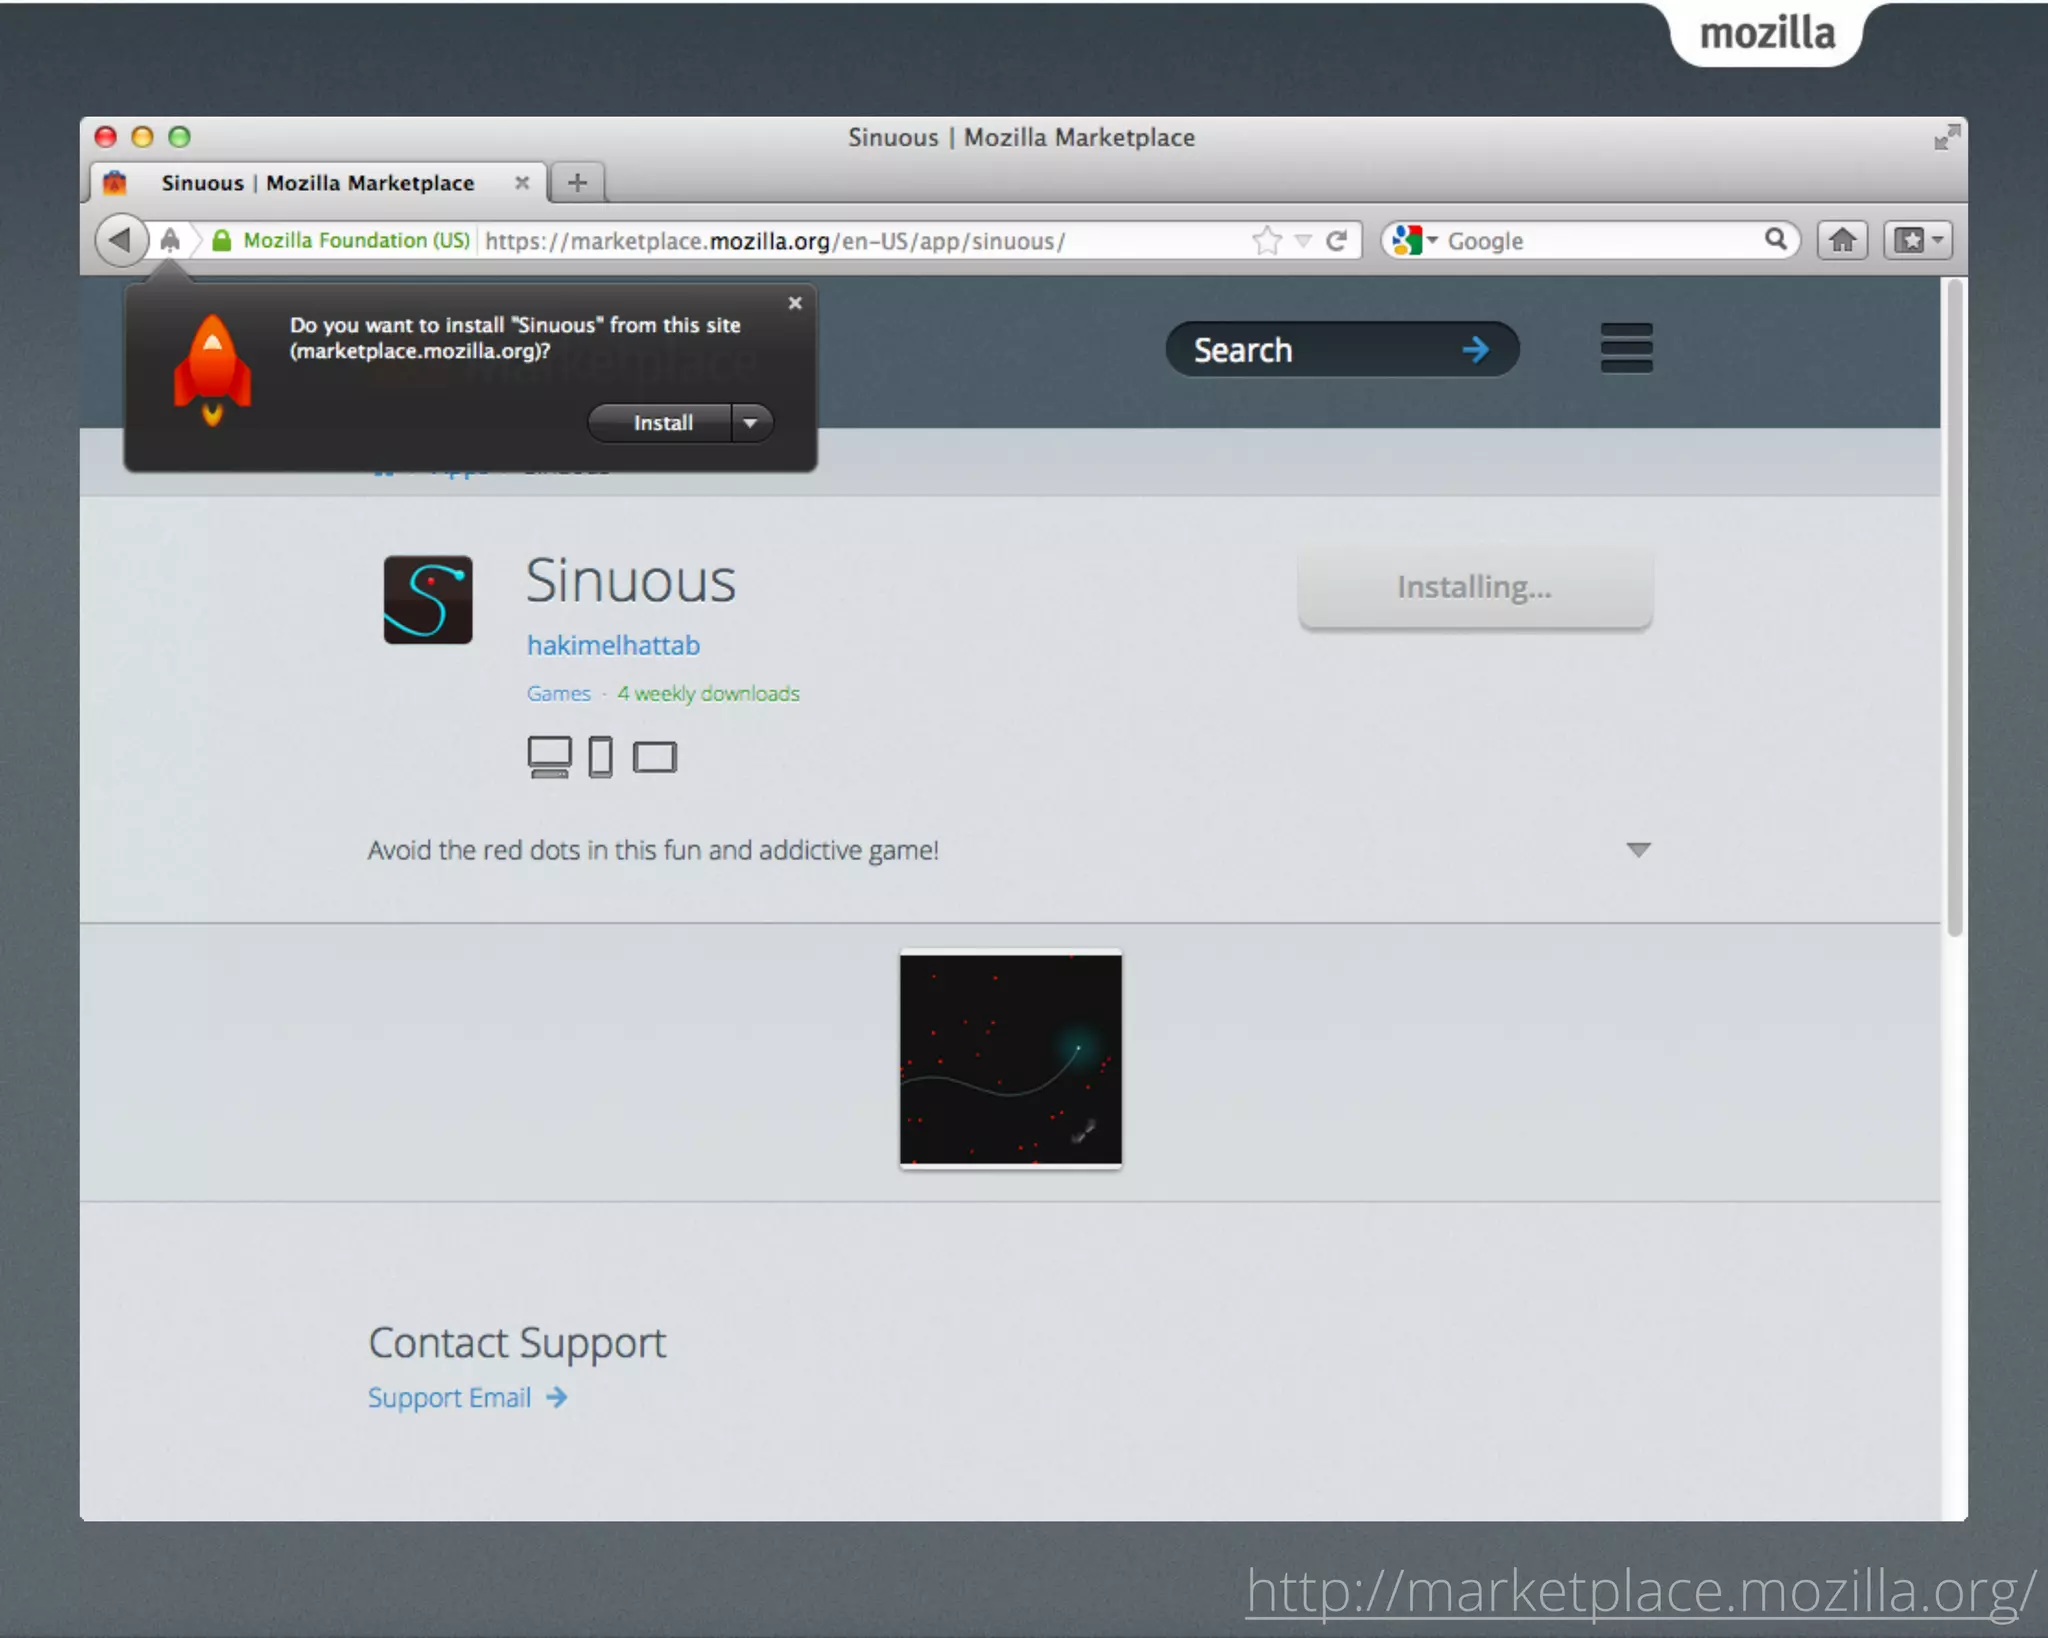This screenshot has height=1638, width=2048.
Task: Click the app favicon on the tab
Action: pos(115,183)
